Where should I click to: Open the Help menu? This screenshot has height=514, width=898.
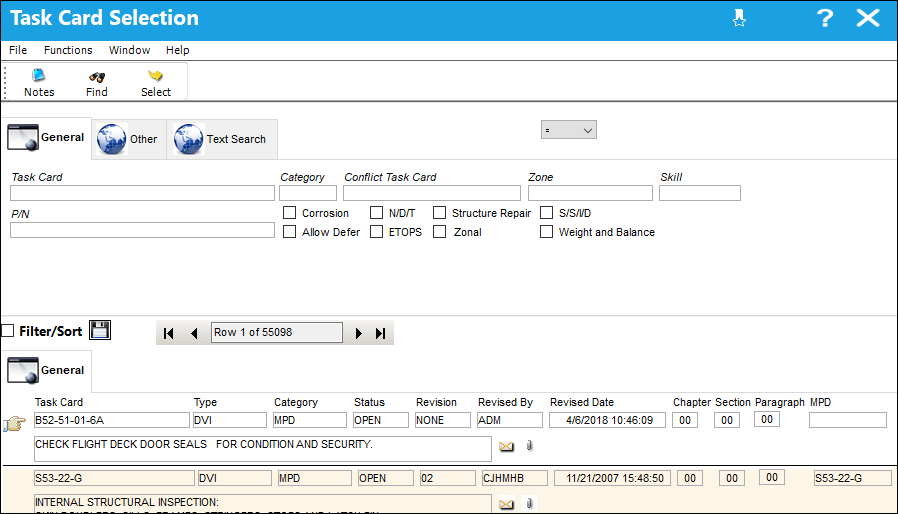coord(178,50)
